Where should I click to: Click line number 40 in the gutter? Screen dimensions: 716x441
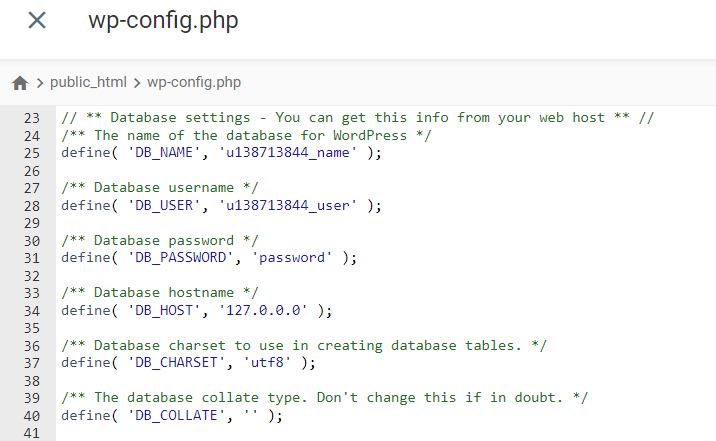(x=31, y=414)
